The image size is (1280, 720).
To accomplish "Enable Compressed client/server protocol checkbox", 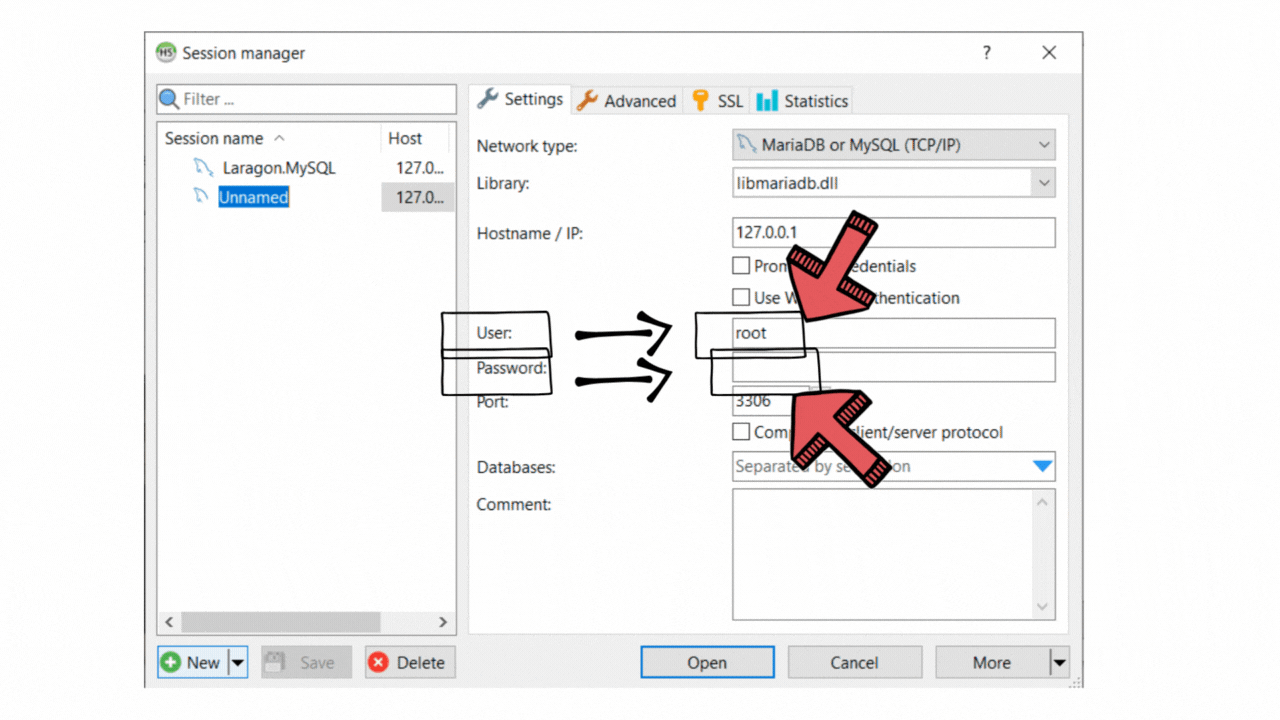I will [x=741, y=432].
